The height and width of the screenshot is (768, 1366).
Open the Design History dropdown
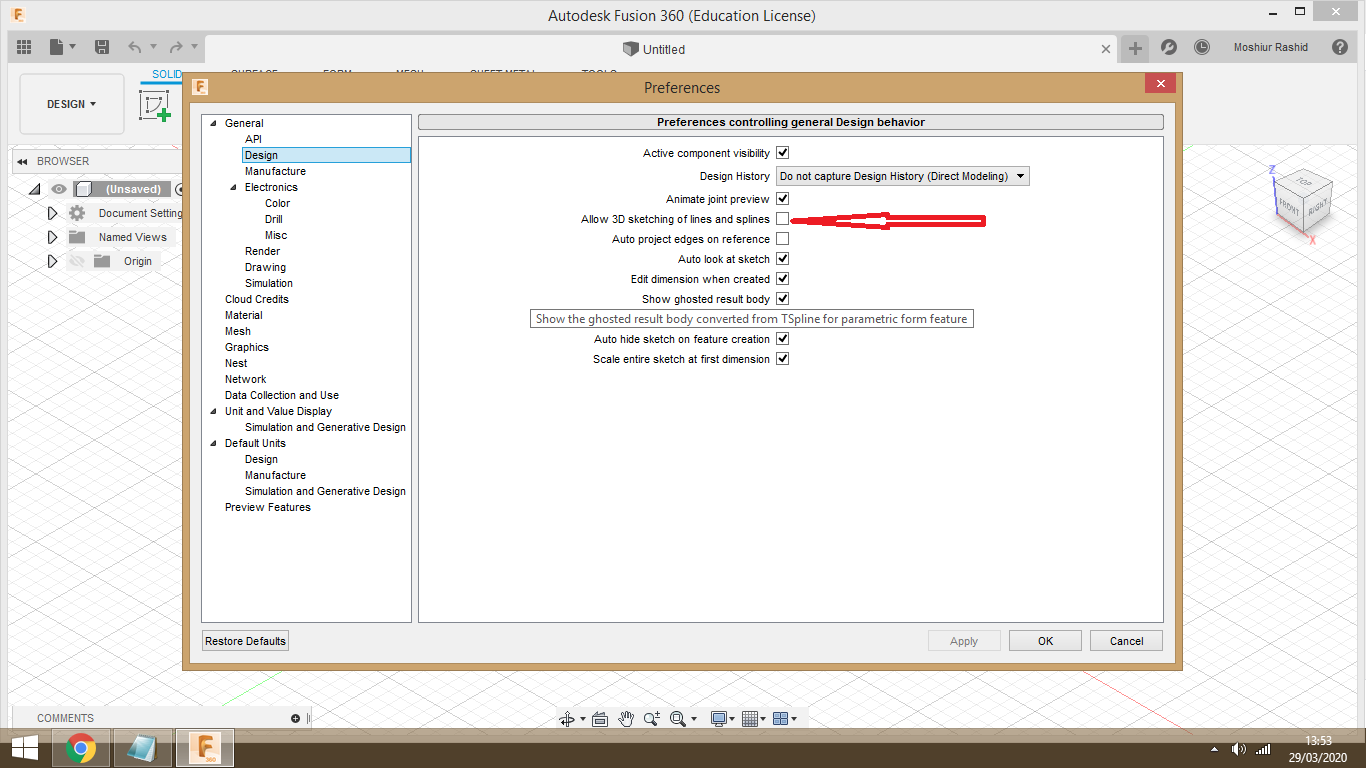[x=900, y=176]
